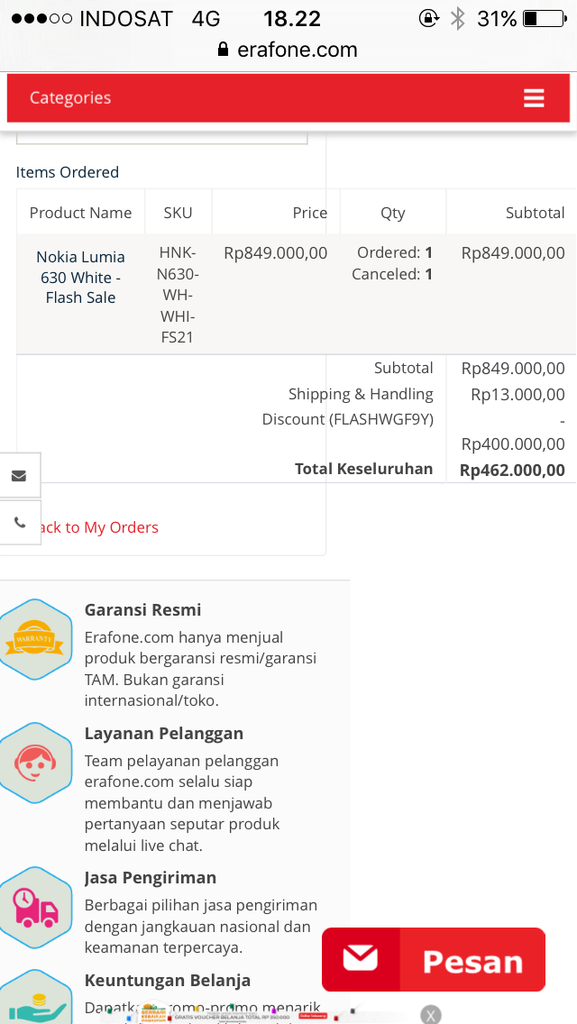
Task: Tap the battery indicator in status bar
Action: (x=545, y=19)
